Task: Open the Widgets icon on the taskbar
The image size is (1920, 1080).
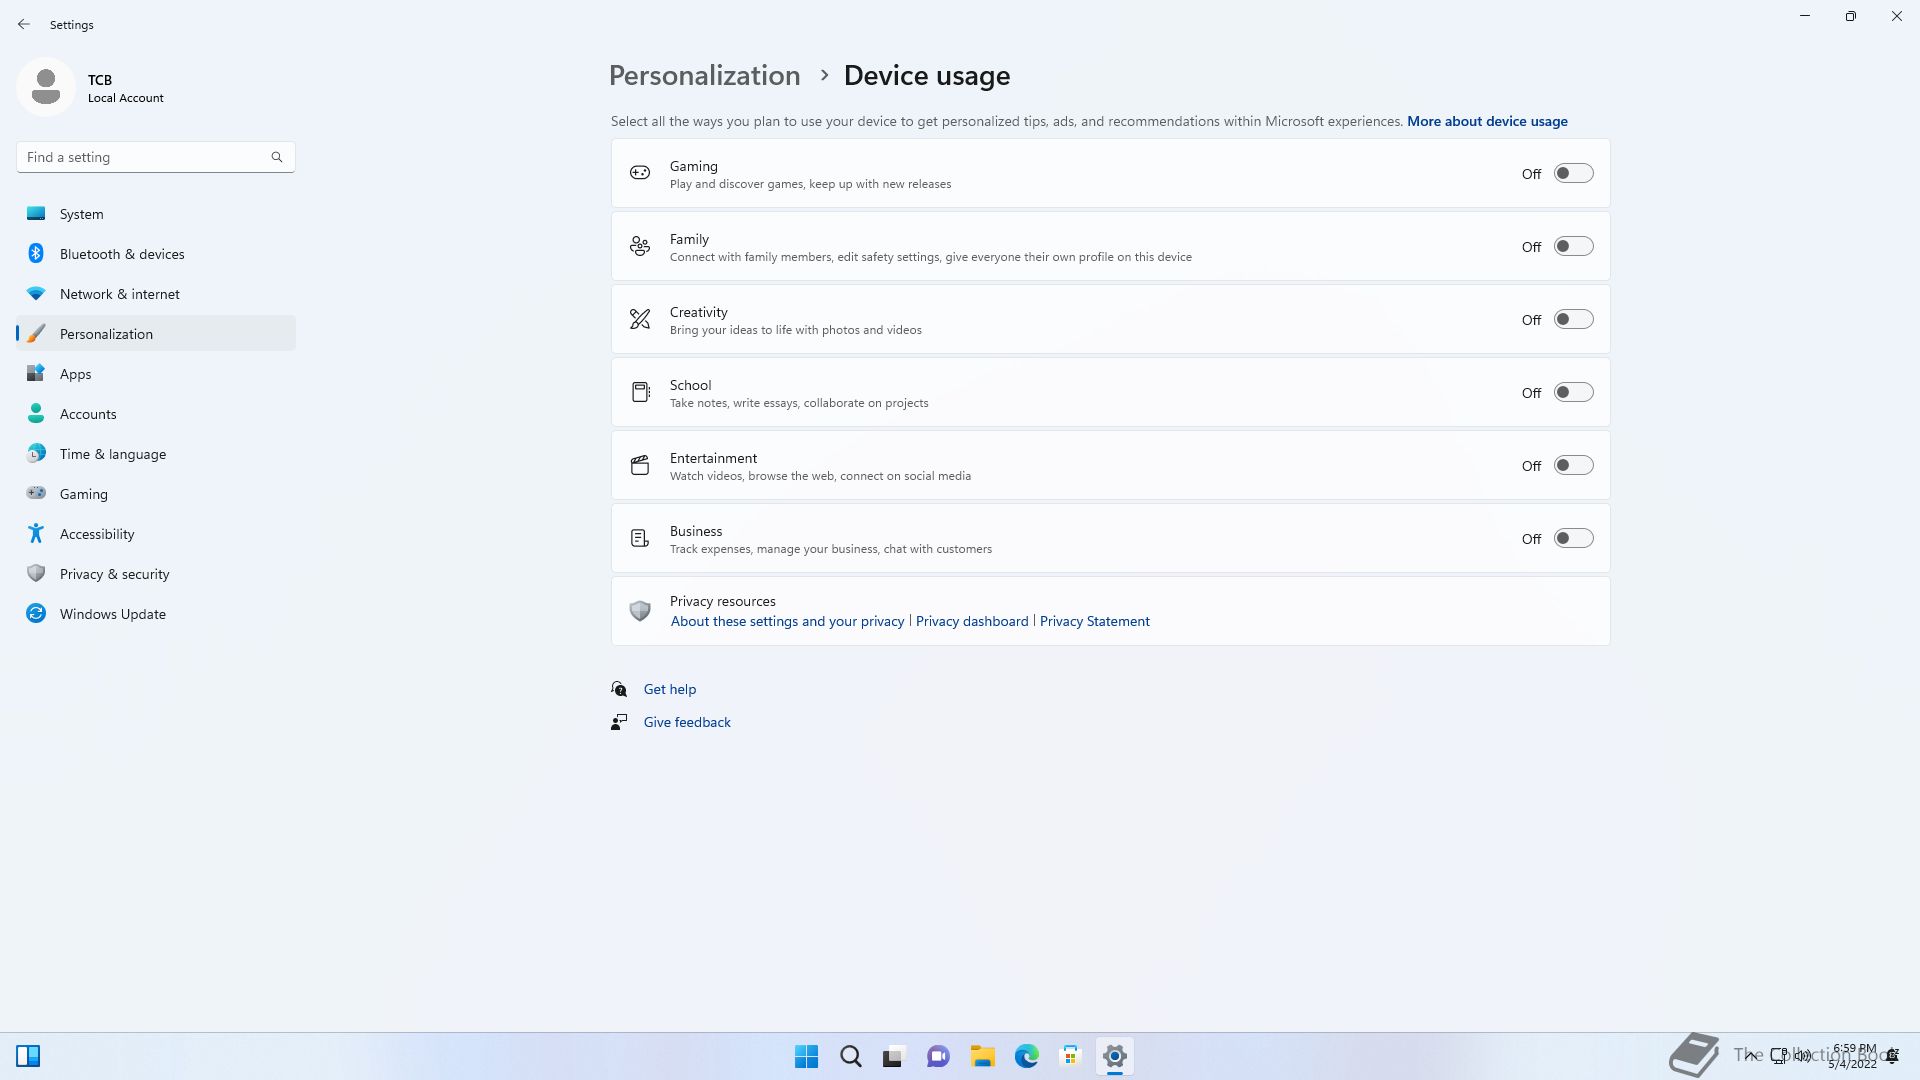Action: coord(28,1056)
